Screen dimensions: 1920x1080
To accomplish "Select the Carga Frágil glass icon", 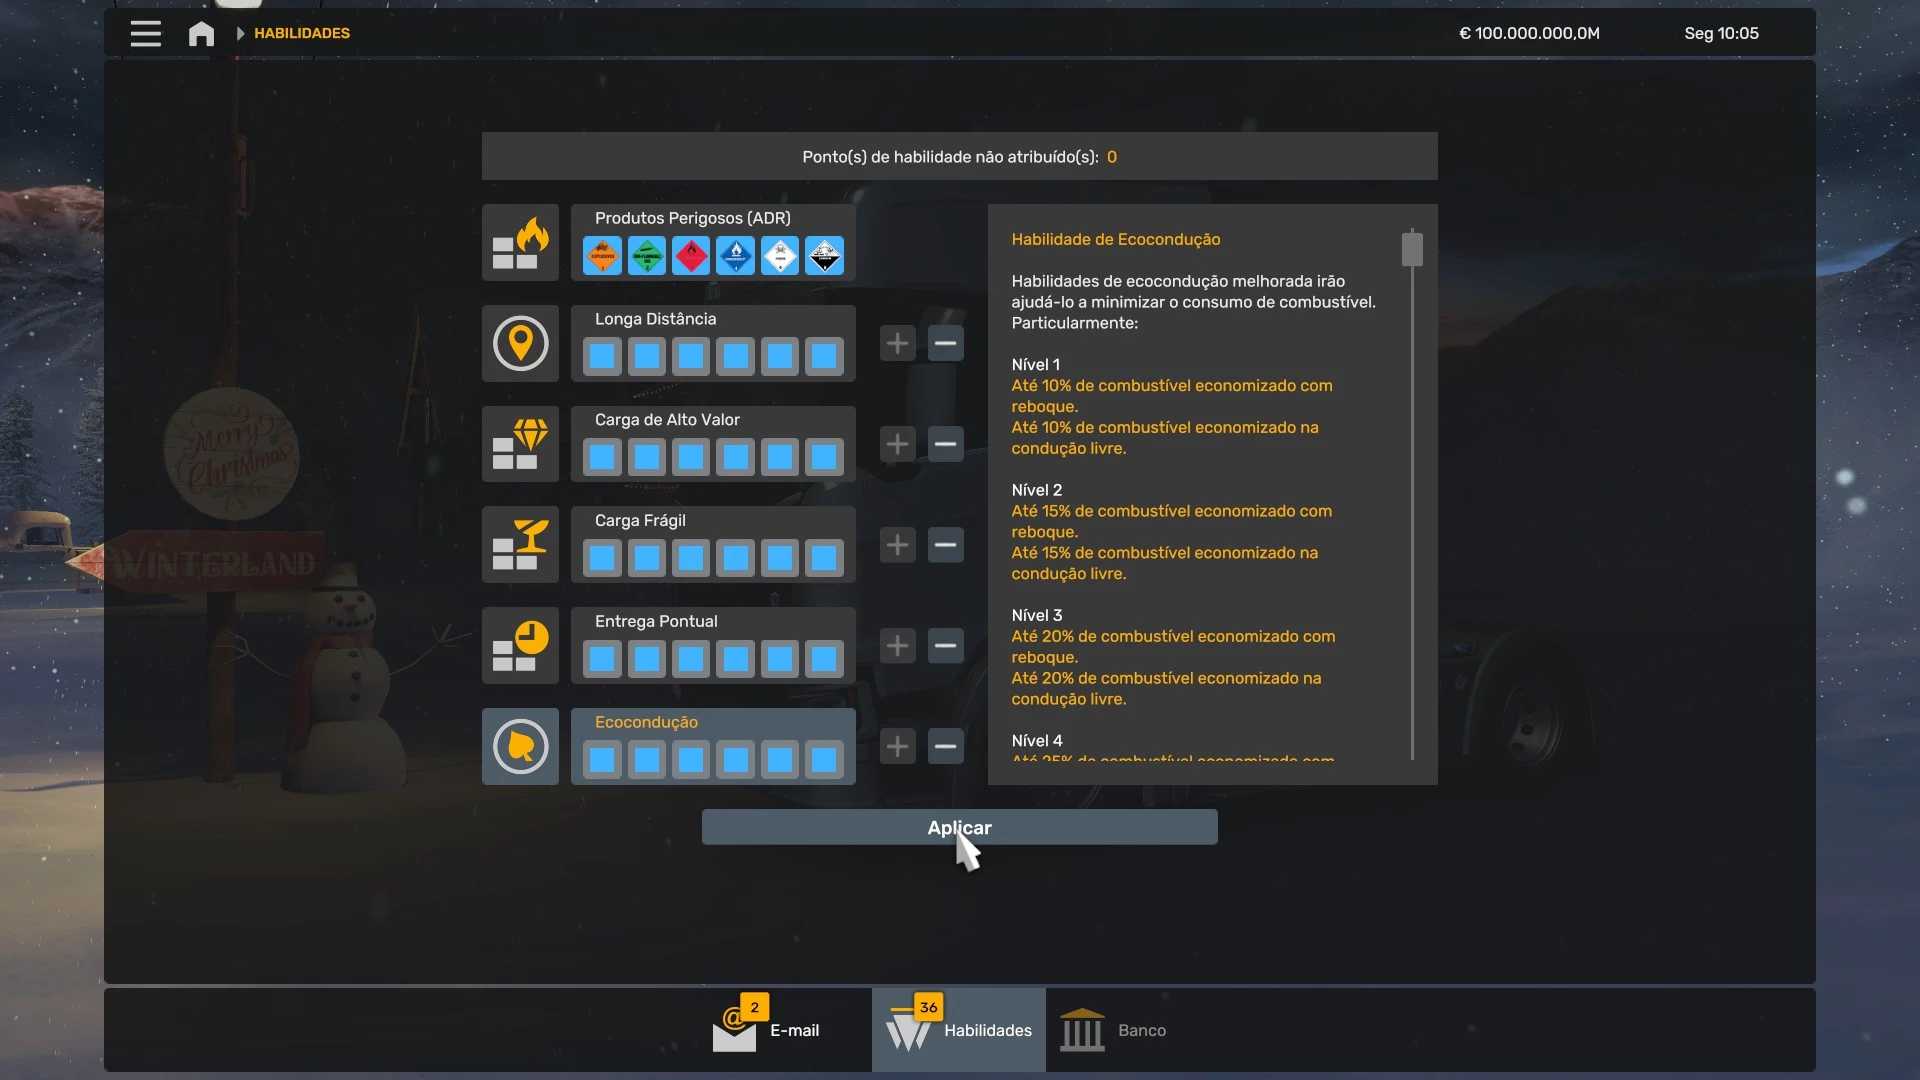I will [520, 545].
